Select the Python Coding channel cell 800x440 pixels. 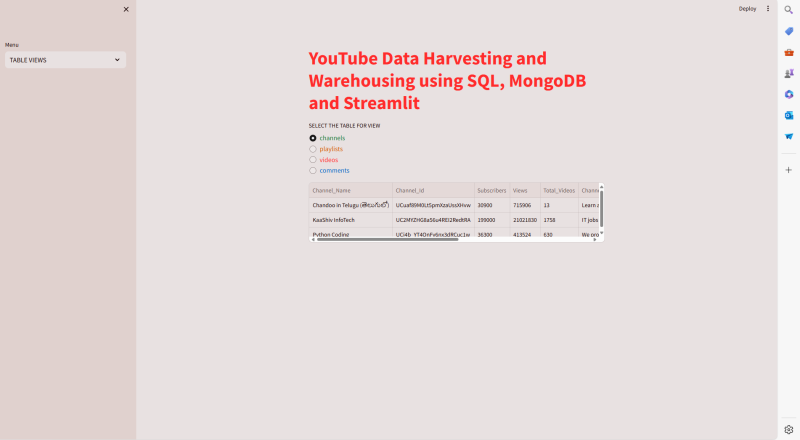pyautogui.click(x=351, y=234)
